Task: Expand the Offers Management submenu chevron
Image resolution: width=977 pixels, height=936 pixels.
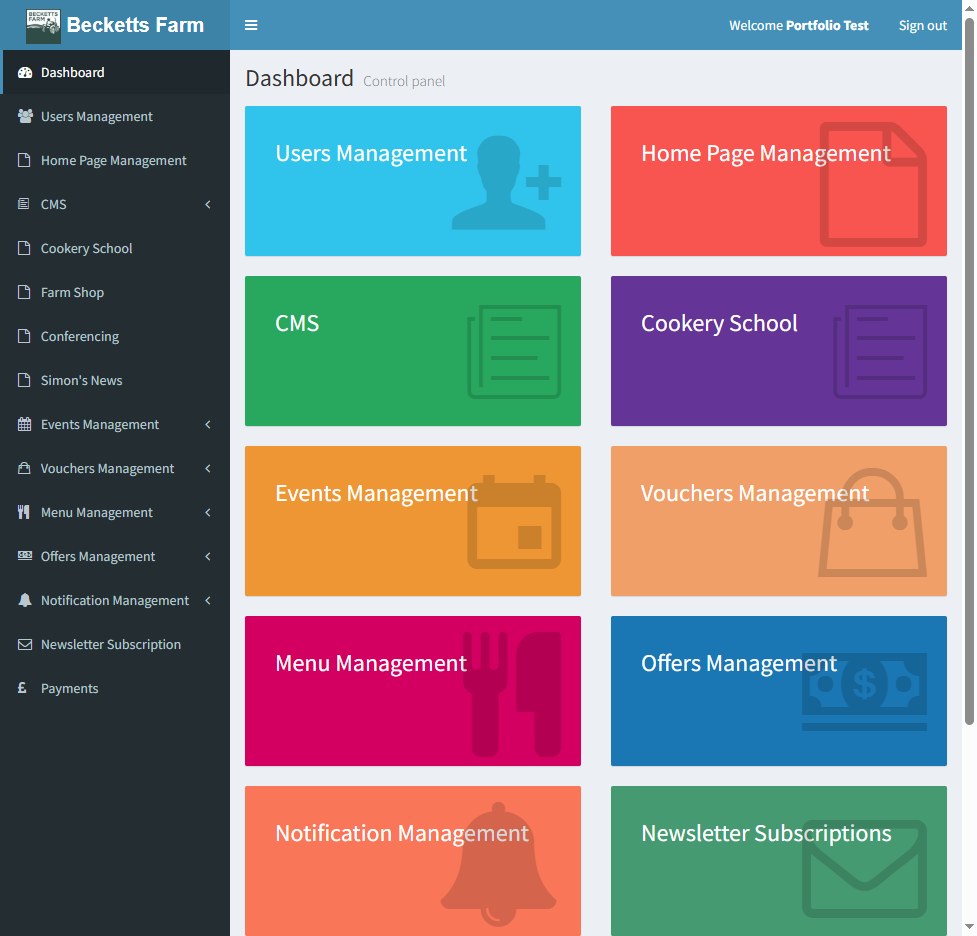Action: coord(207,556)
